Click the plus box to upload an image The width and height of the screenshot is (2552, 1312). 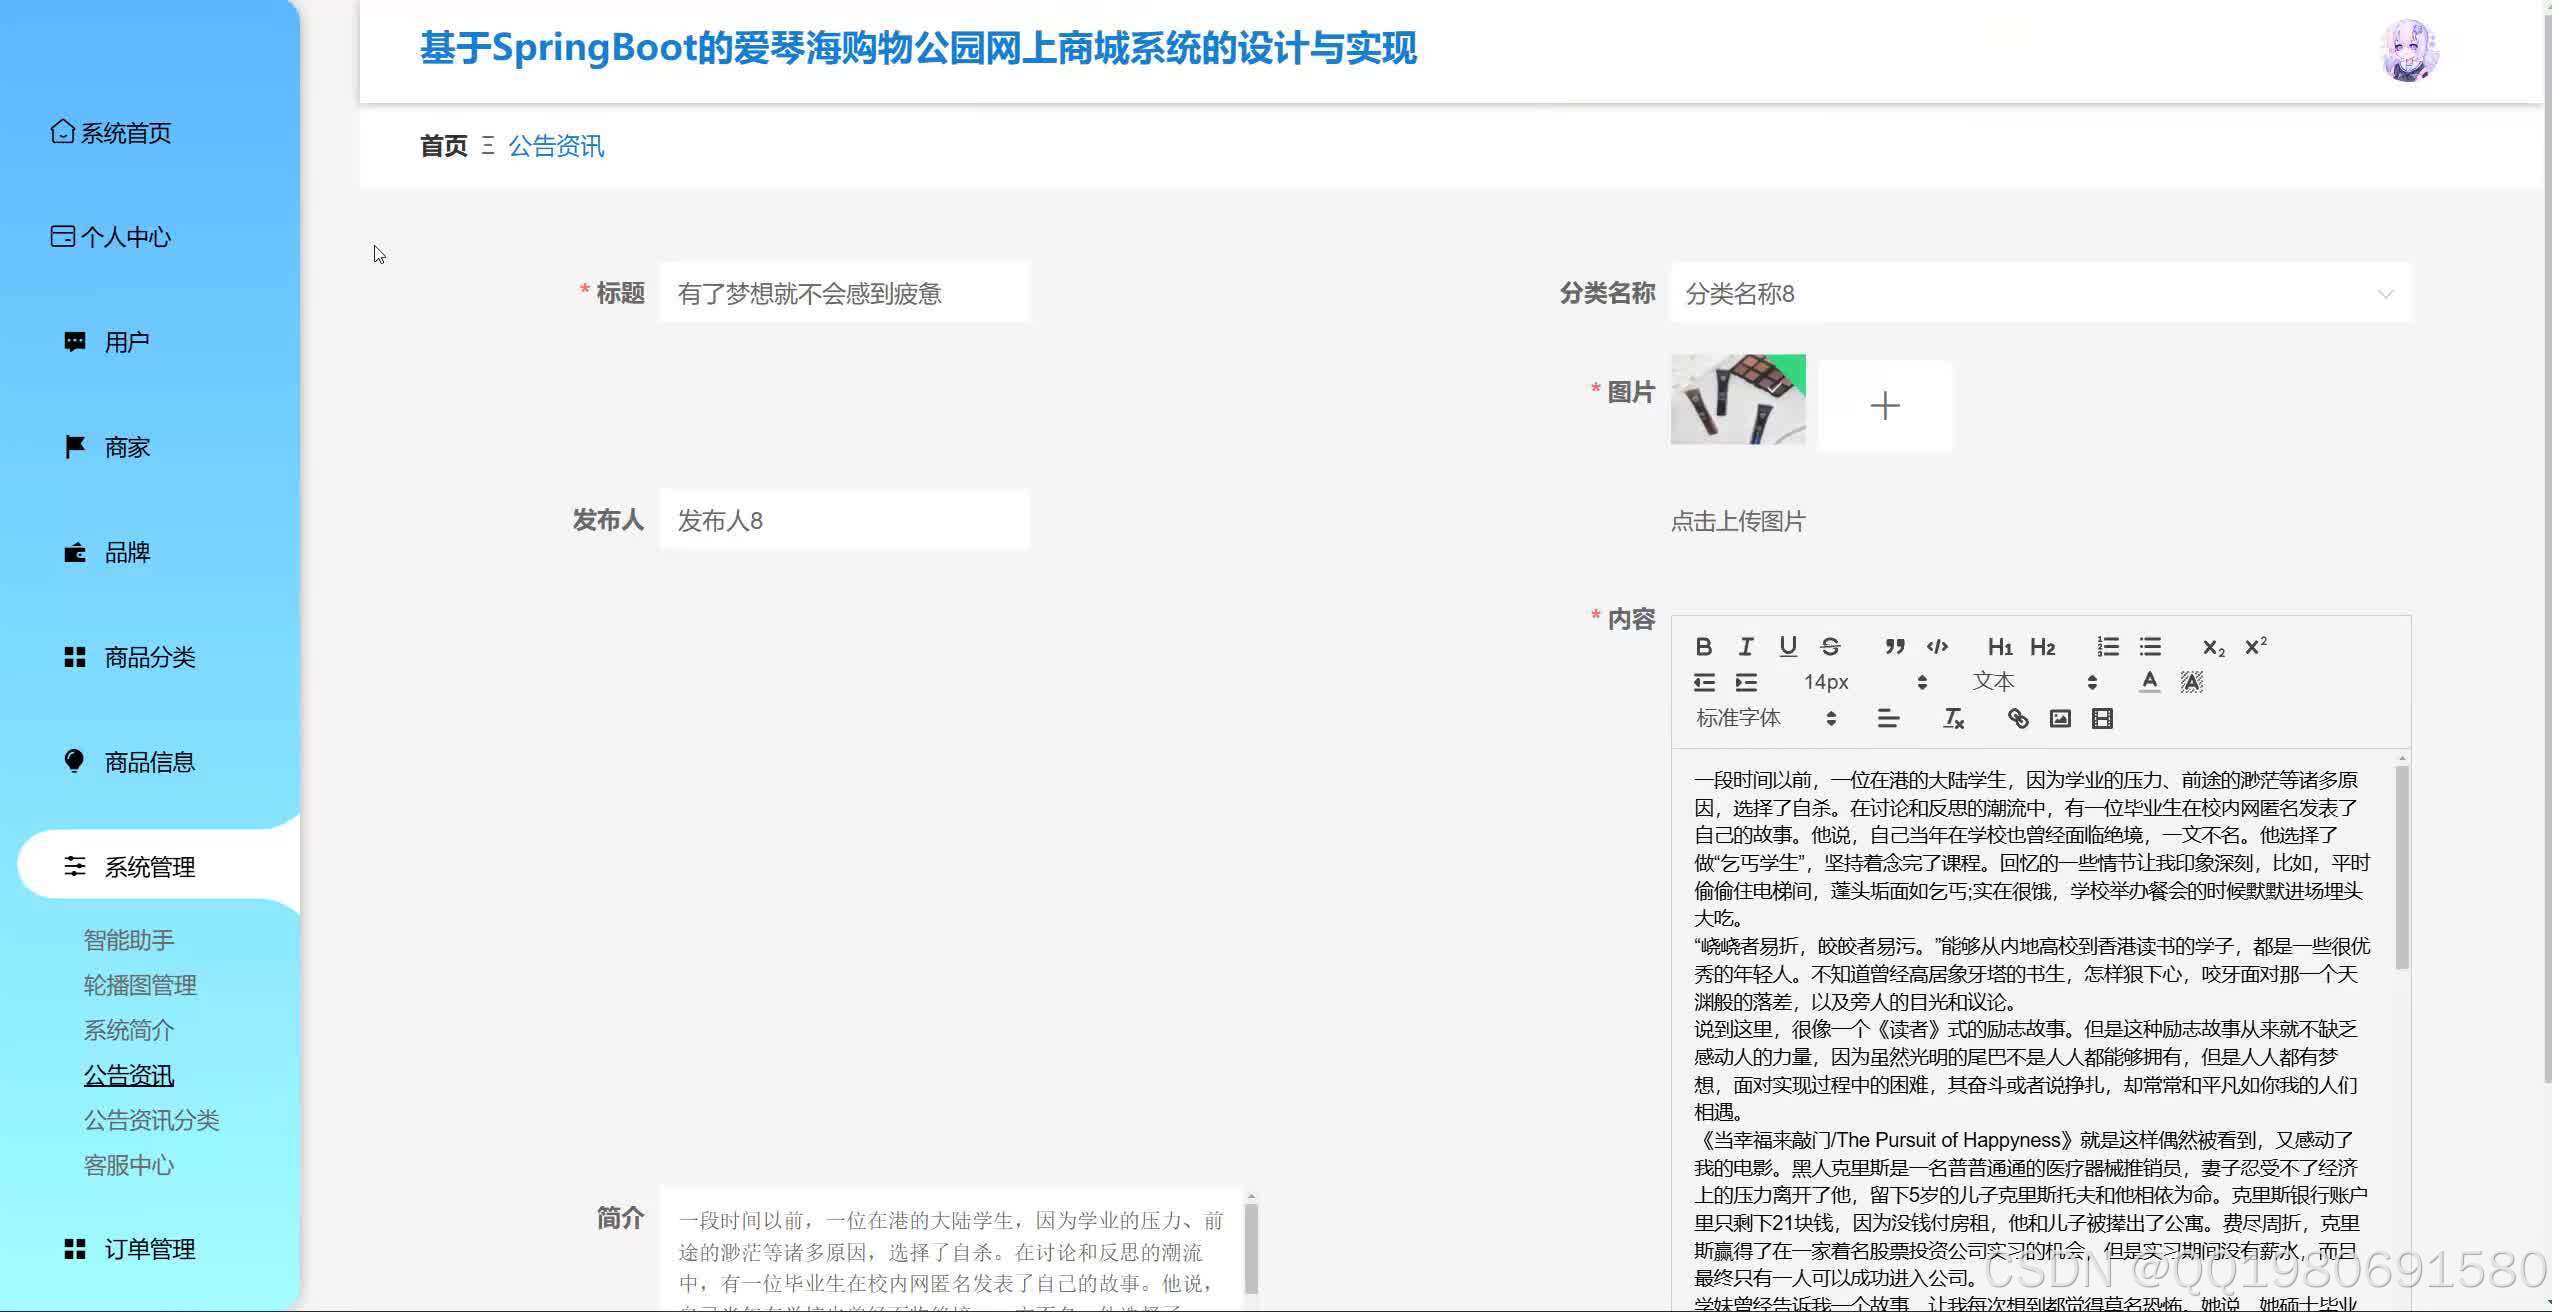tap(1885, 405)
